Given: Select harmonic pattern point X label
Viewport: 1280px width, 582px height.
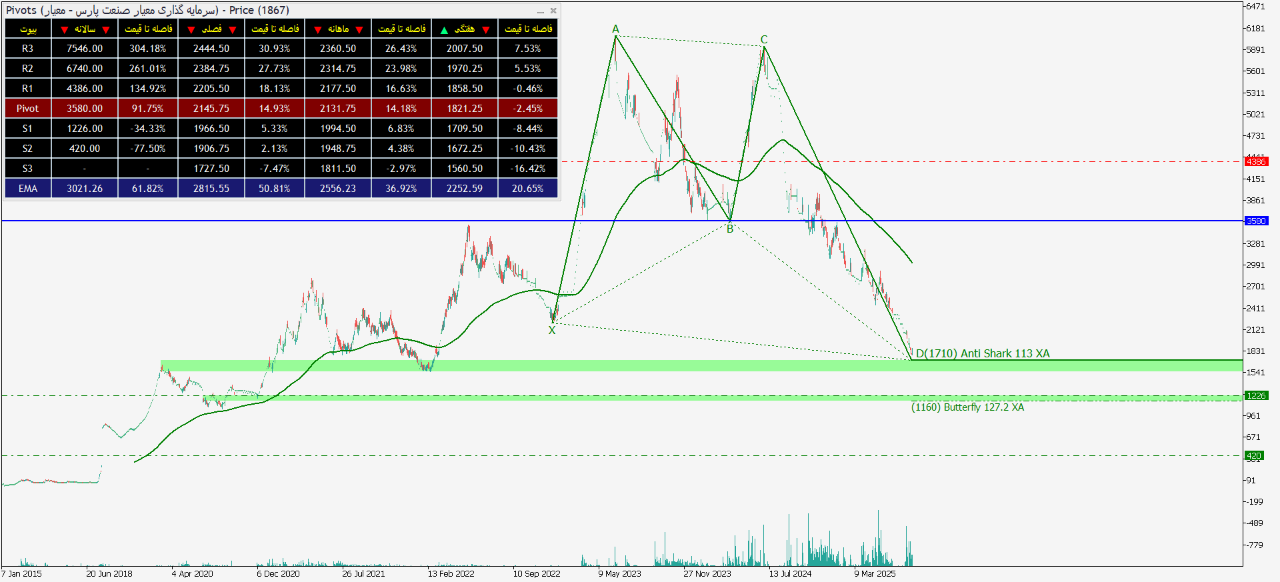Looking at the screenshot, I should coord(551,330).
